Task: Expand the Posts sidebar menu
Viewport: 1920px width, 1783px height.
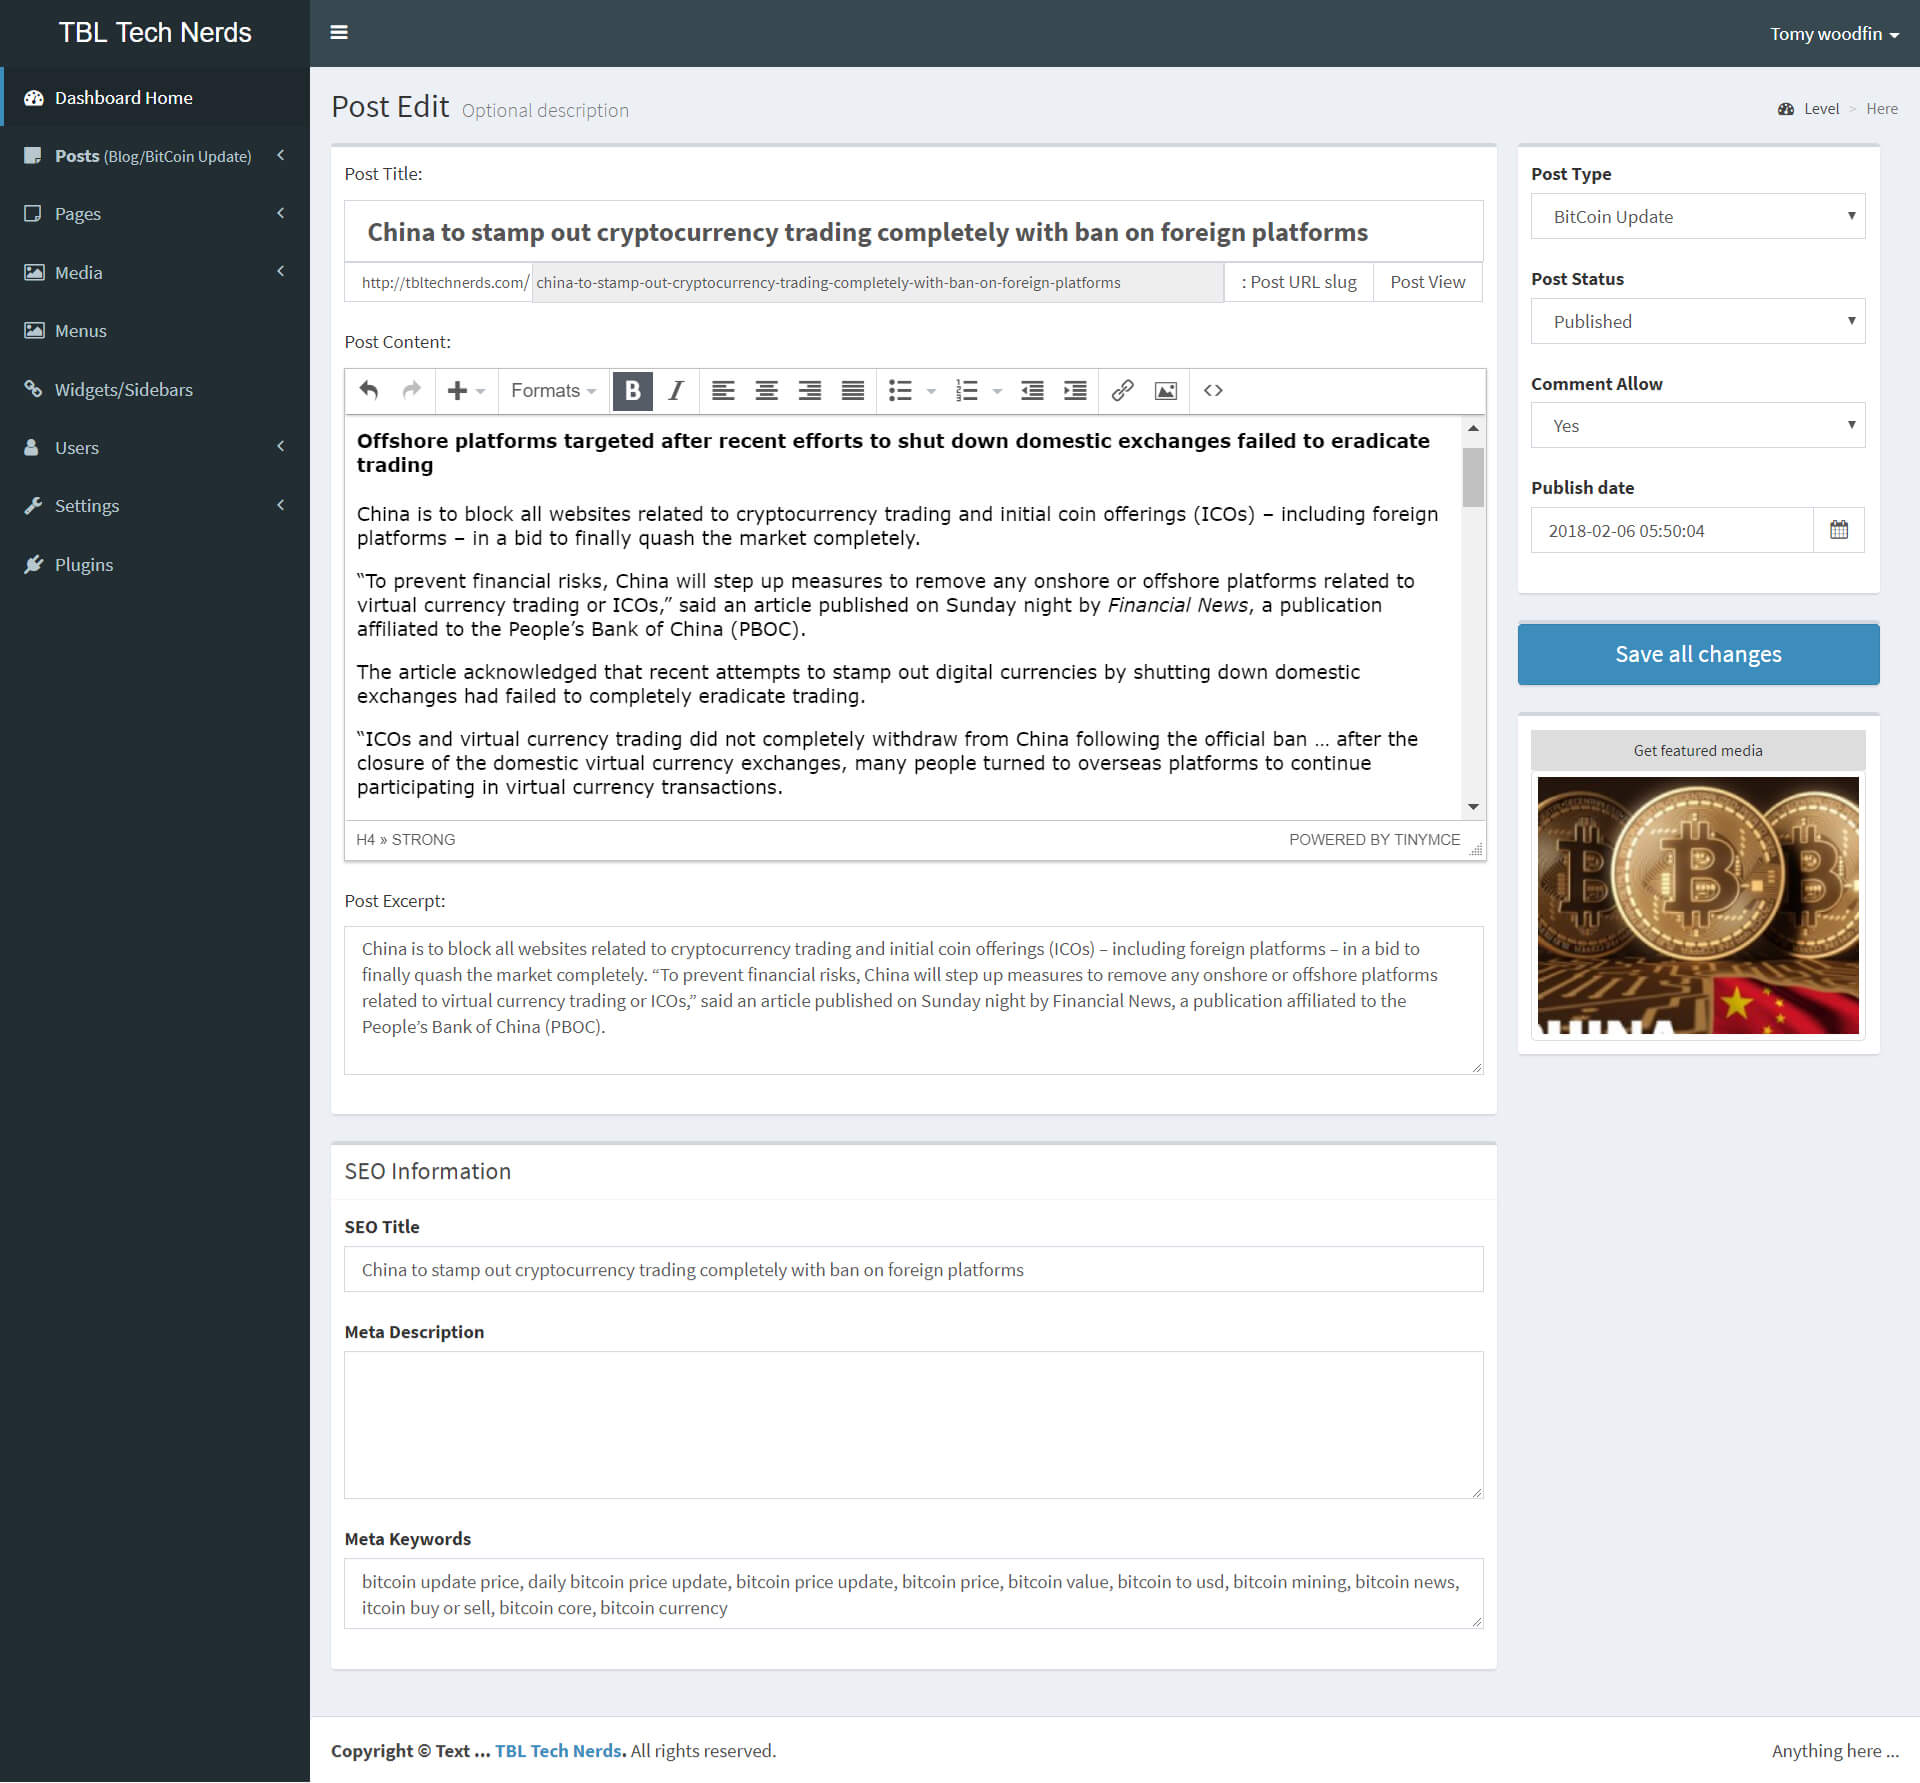Action: point(154,156)
